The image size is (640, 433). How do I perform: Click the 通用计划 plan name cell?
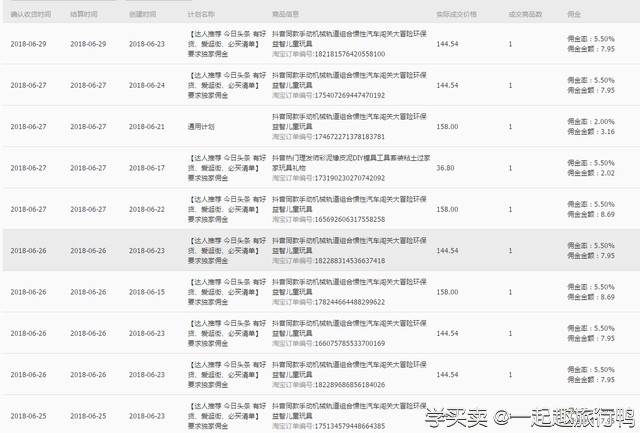coord(201,127)
